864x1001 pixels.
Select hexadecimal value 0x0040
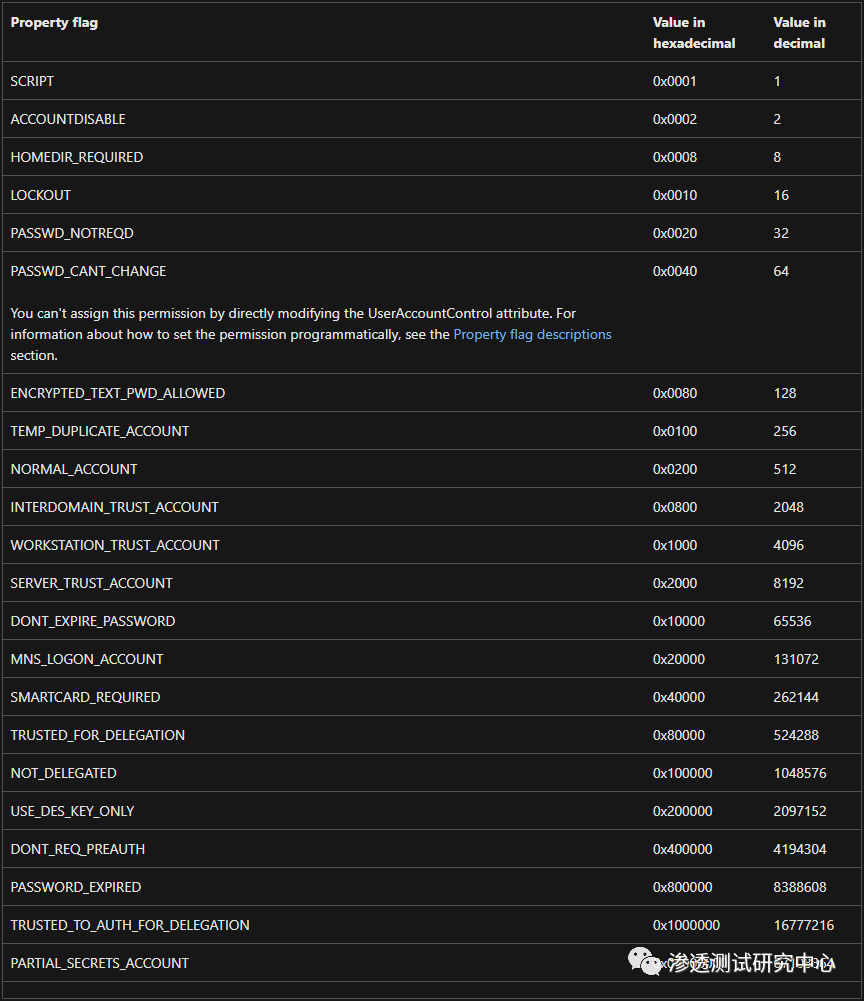[x=674, y=271]
